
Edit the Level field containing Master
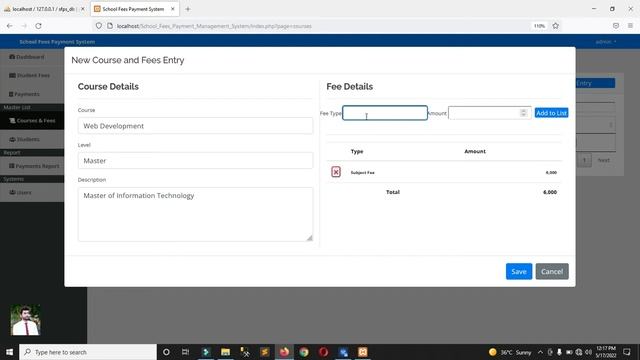point(195,160)
